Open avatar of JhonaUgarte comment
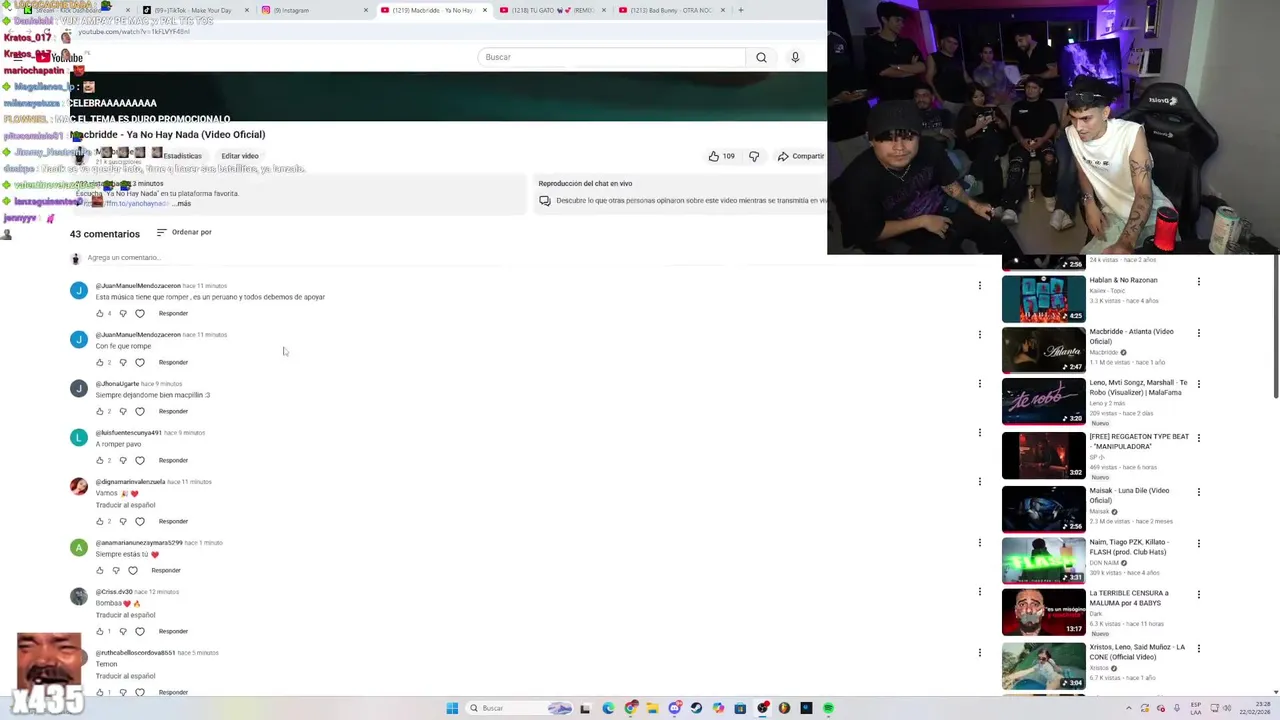The image size is (1280, 720). point(78,388)
